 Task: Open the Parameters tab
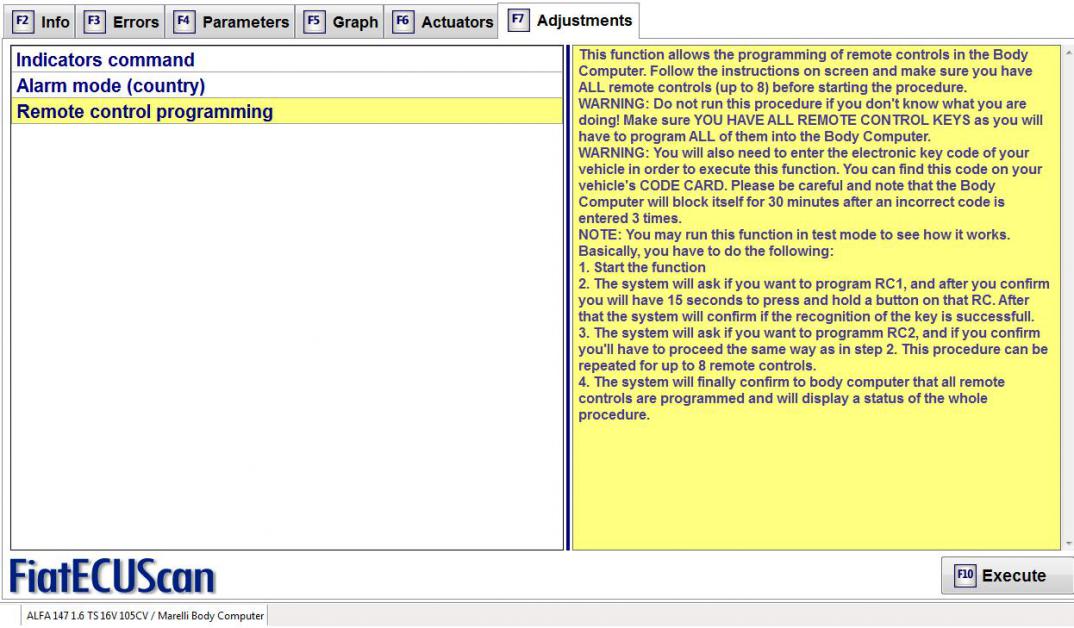[x=231, y=22]
